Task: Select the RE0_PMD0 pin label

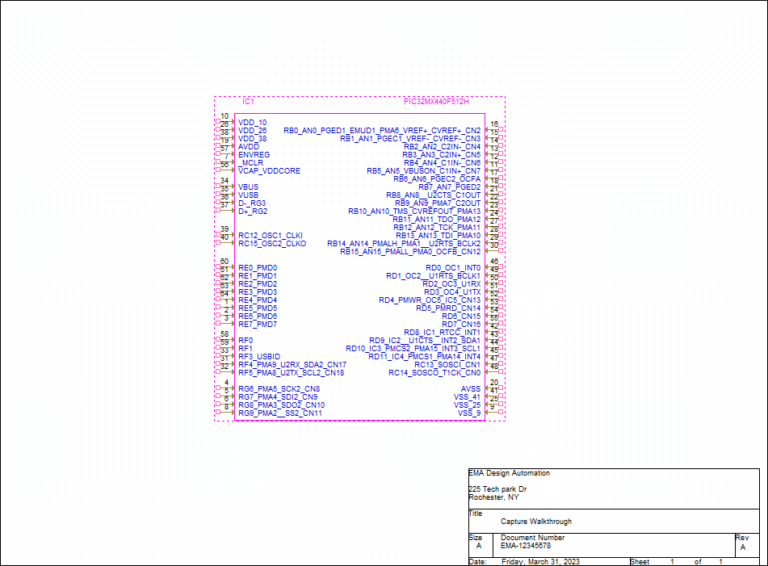Action: (258, 268)
